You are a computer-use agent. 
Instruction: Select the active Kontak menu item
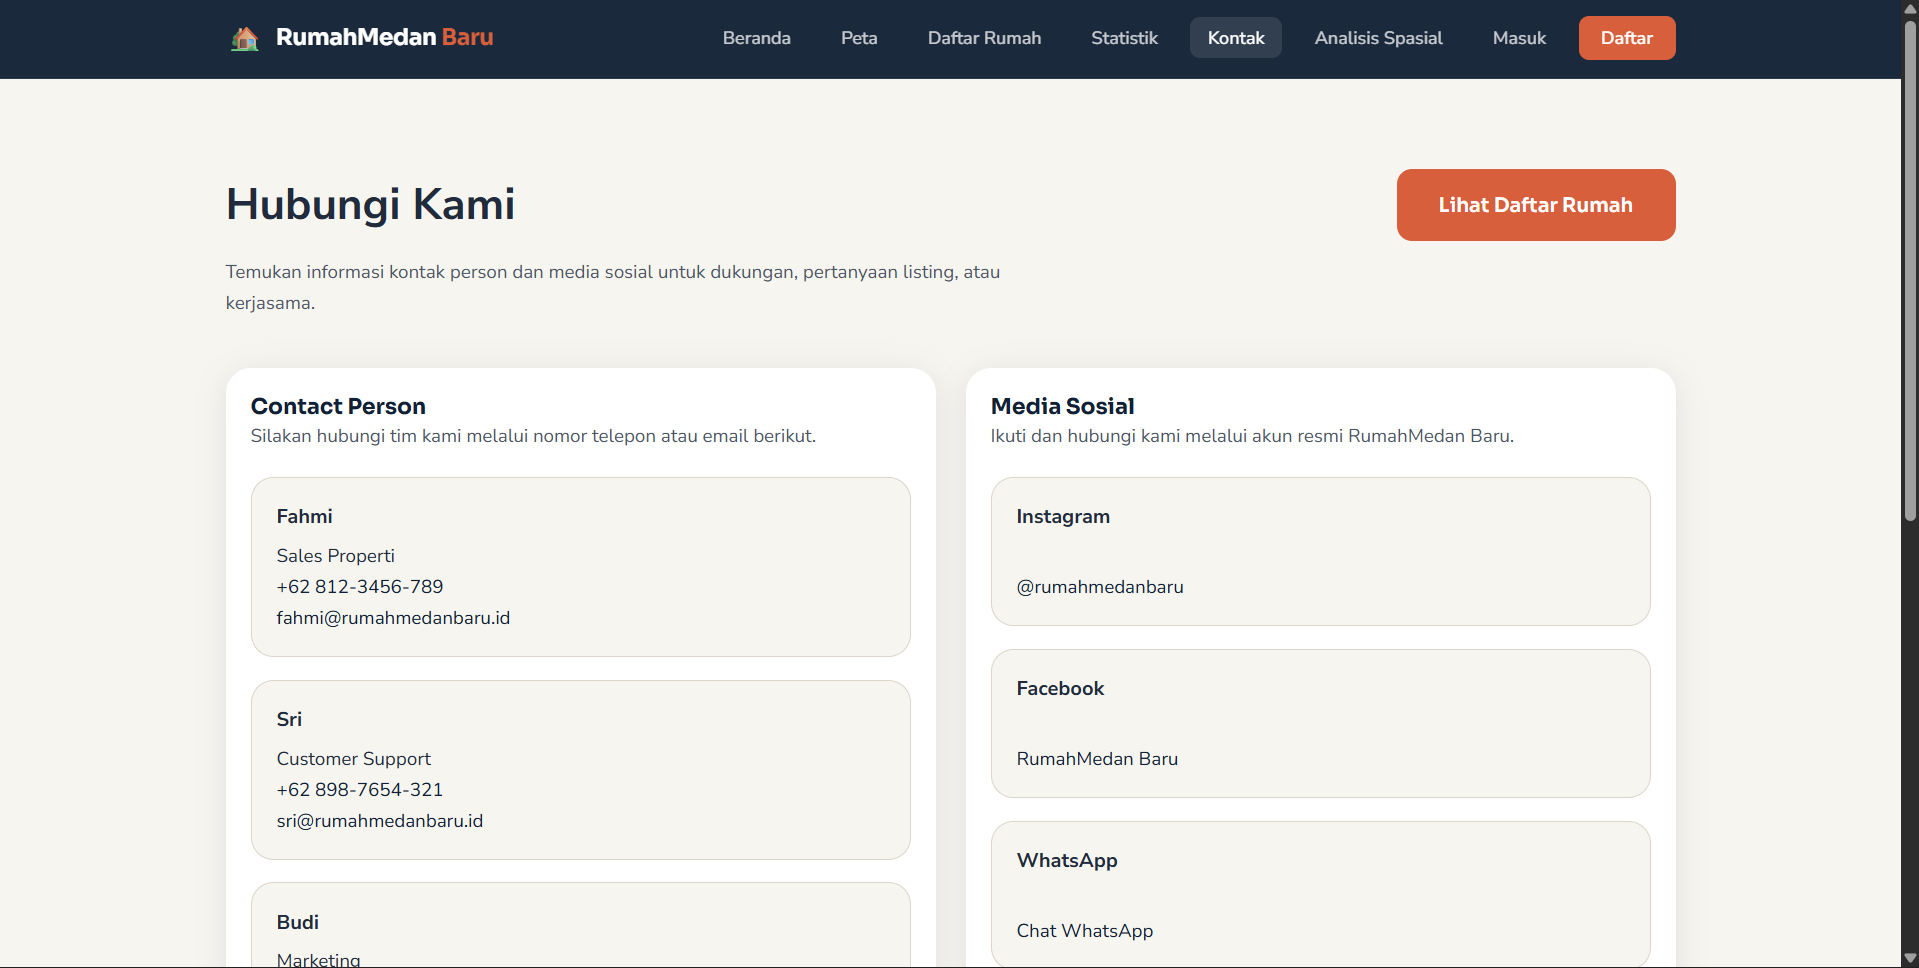[1236, 38]
